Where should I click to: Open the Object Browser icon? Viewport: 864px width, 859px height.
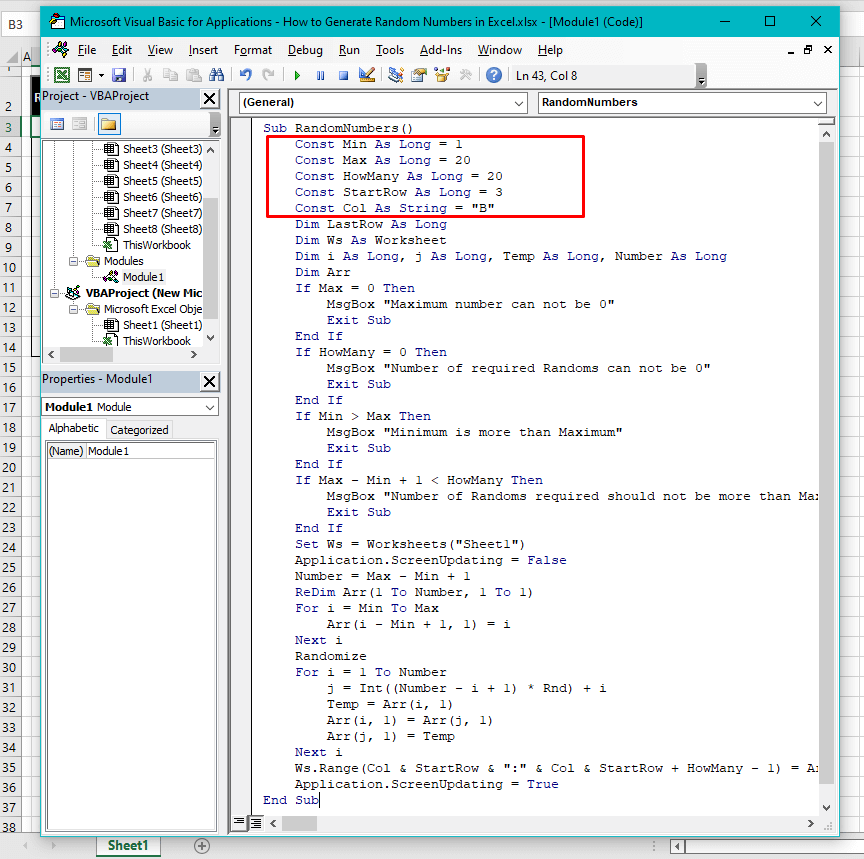coord(441,75)
